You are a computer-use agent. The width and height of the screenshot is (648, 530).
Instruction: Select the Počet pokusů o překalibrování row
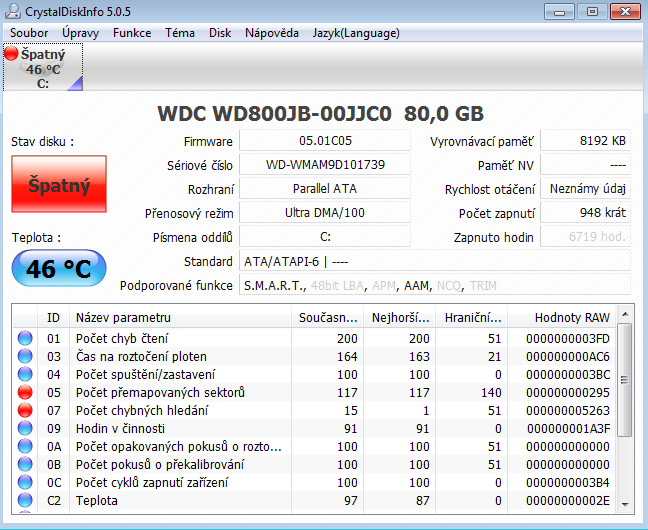click(314, 464)
